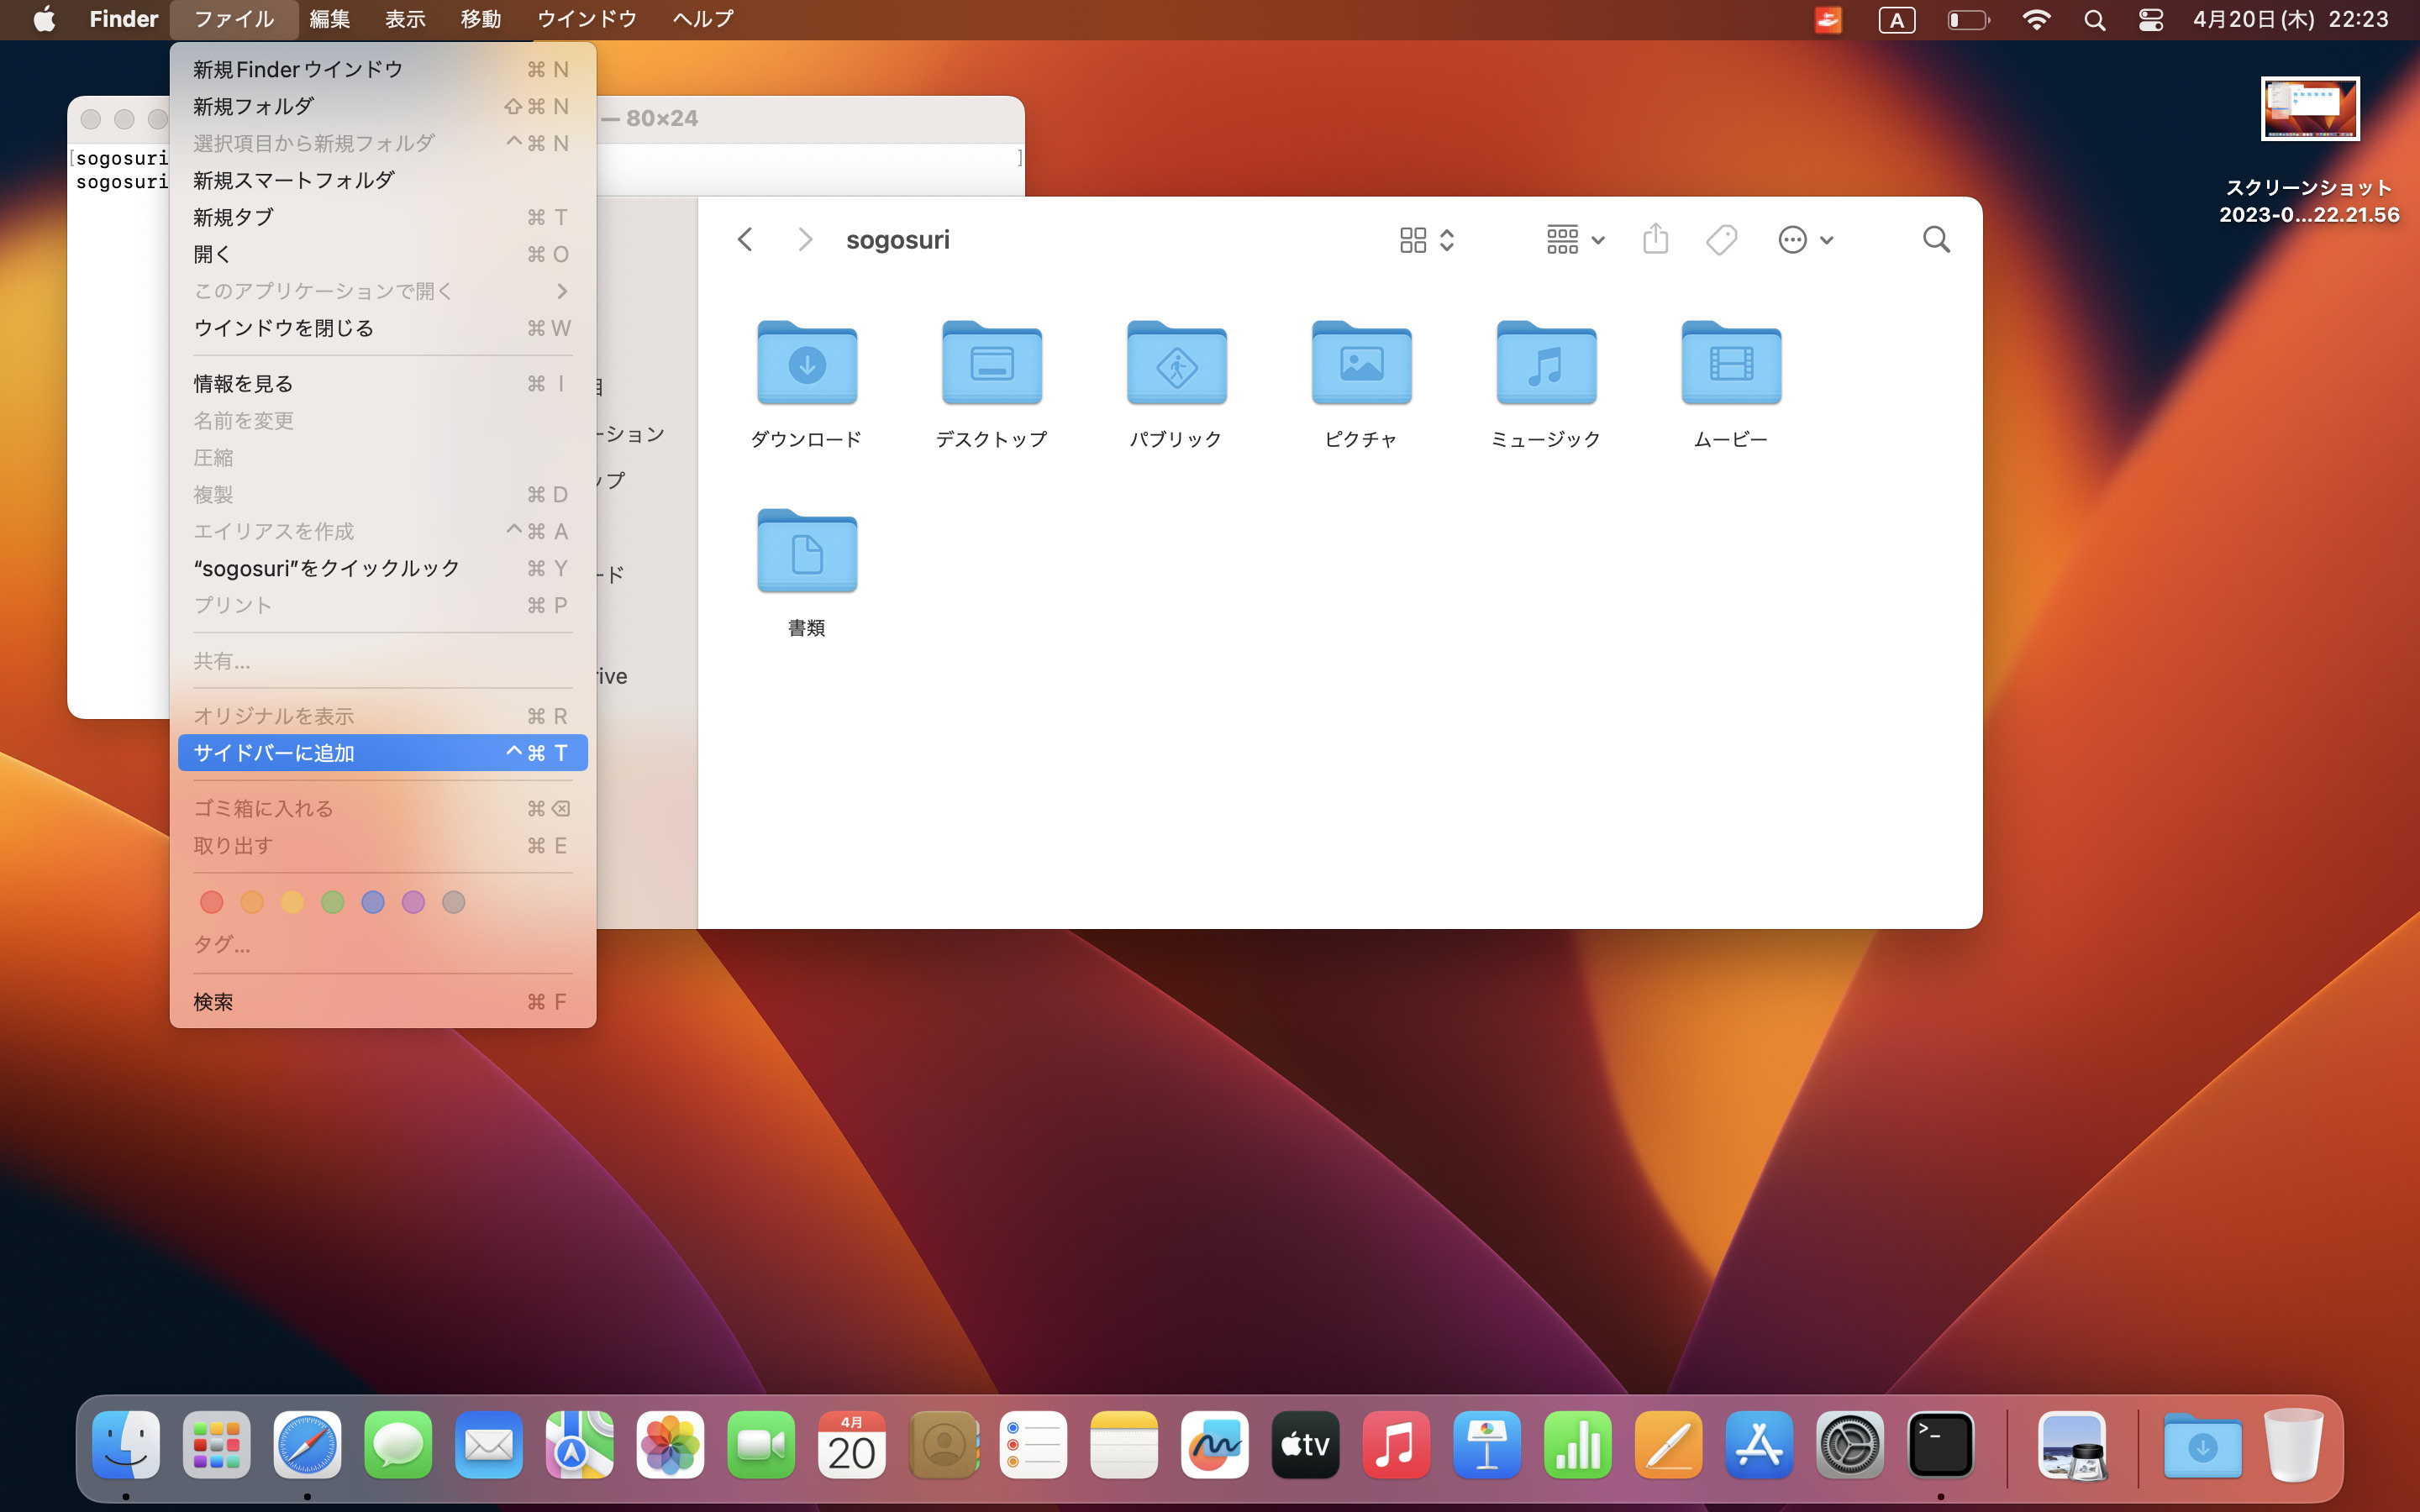Image resolution: width=2420 pixels, height=1512 pixels.
Task: Click the battery status in menu bar
Action: coord(1967,20)
